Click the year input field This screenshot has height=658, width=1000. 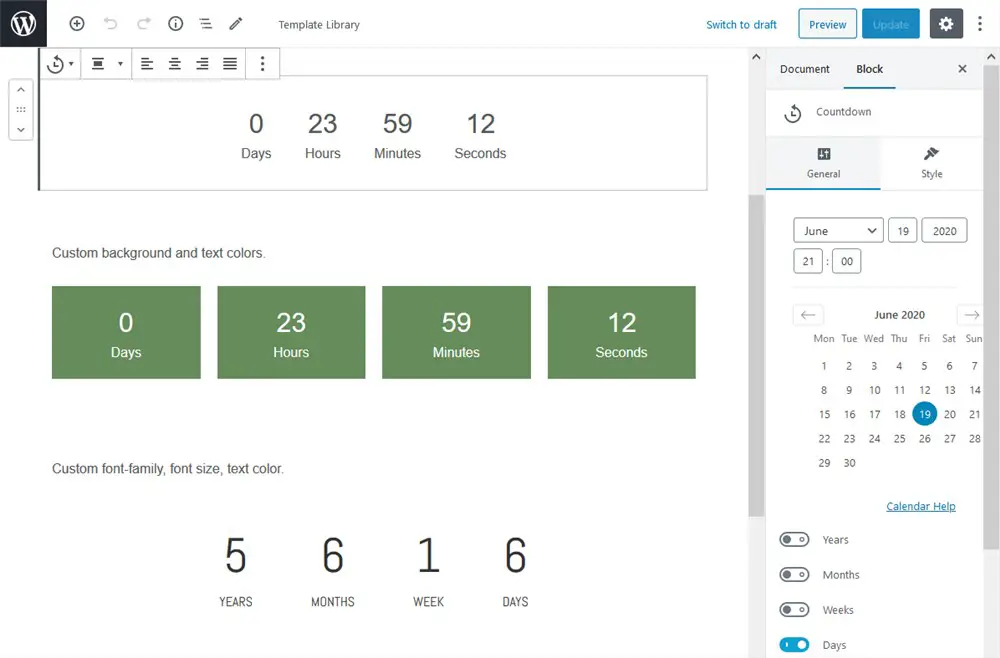coord(944,231)
